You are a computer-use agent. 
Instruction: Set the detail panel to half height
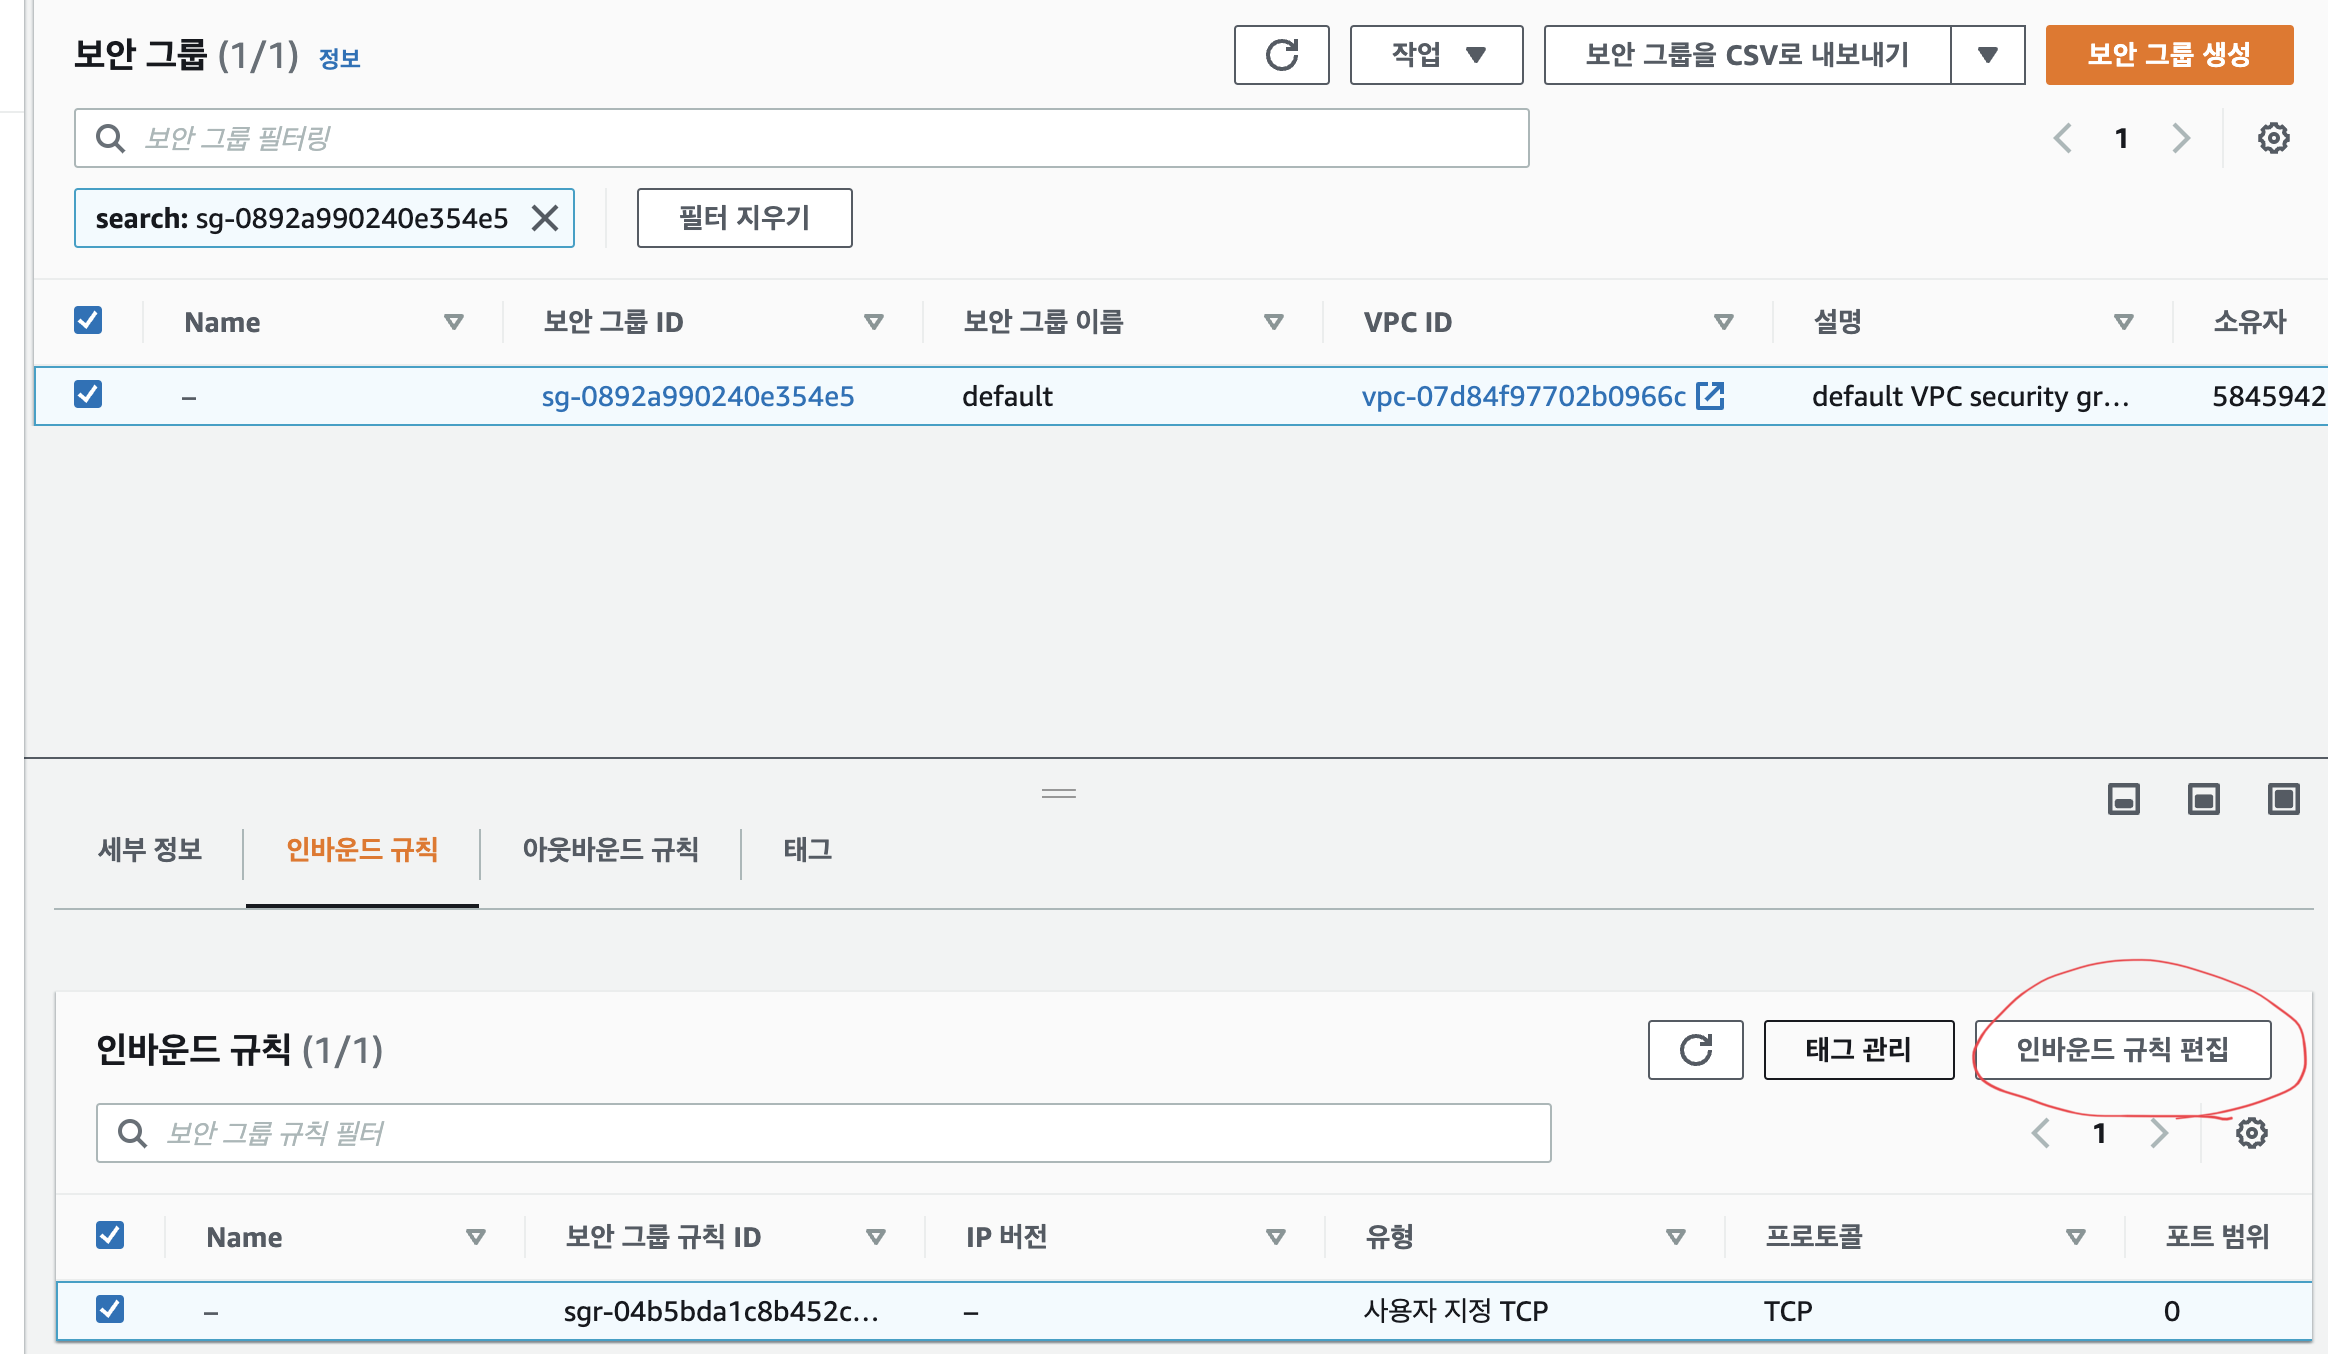(x=2203, y=799)
